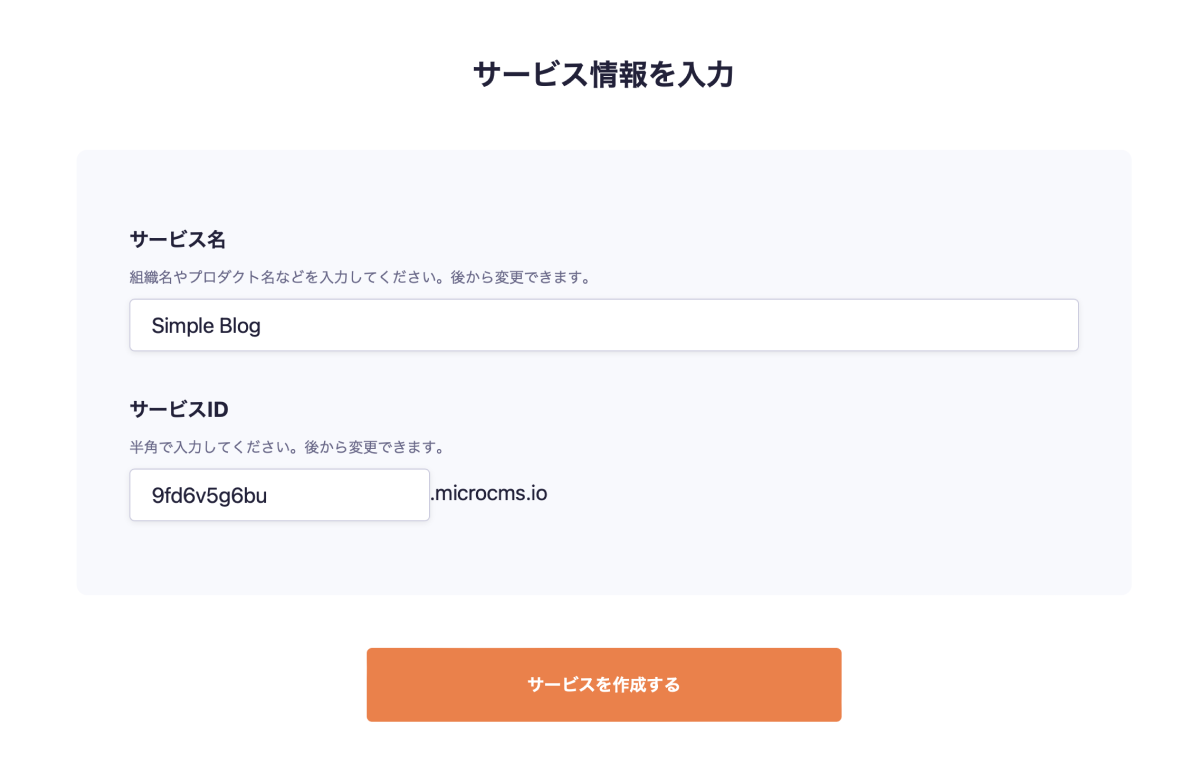Screen dimensions: 1200x764
Task: Click 後から変更できます in the service ID hint
Action: [375, 446]
